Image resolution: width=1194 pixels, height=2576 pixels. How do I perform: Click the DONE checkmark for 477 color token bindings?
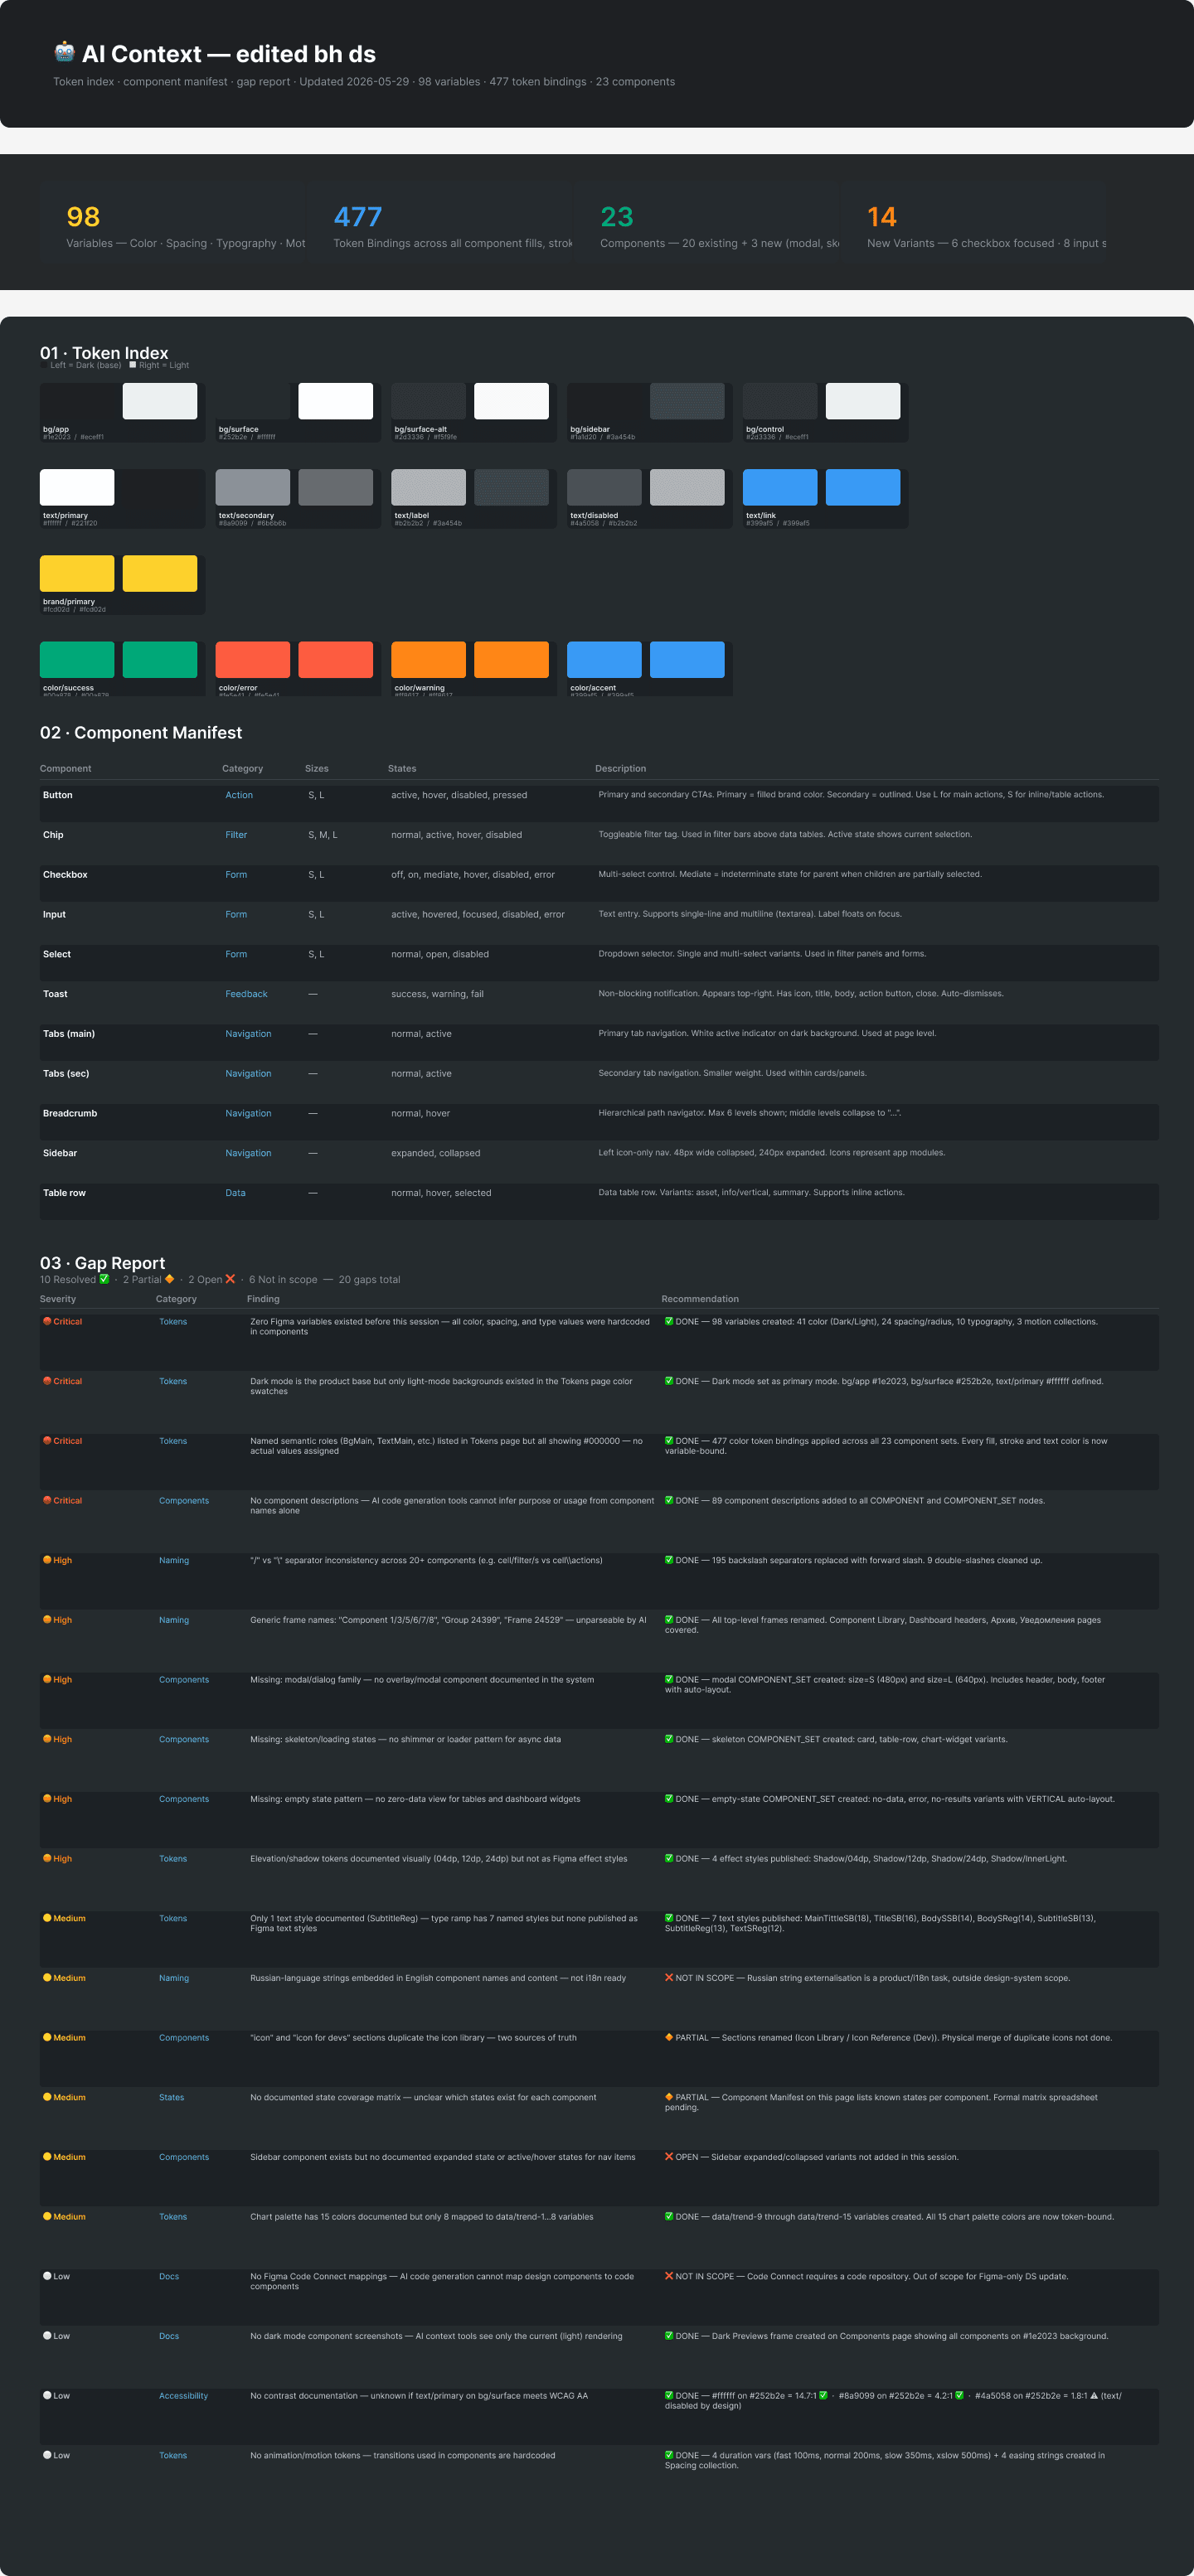pyautogui.click(x=669, y=1441)
